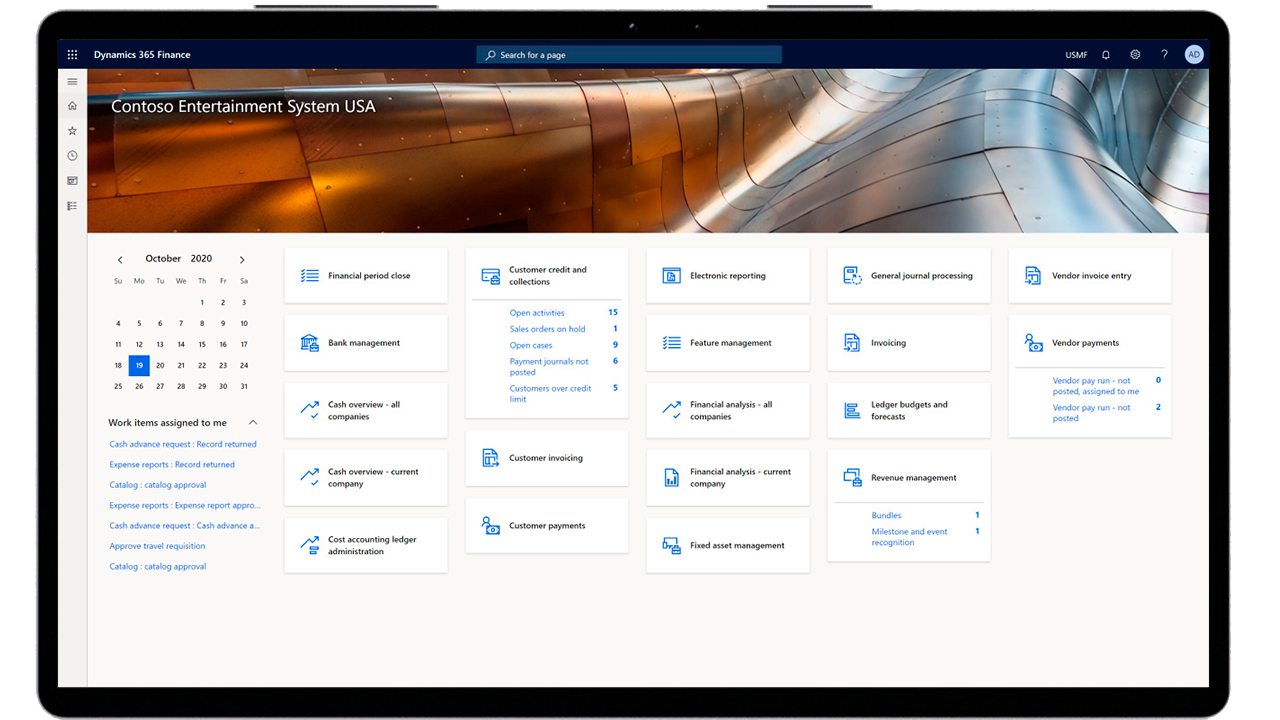
Task: Click the Vendor invoice entry icon
Action: 1034,276
